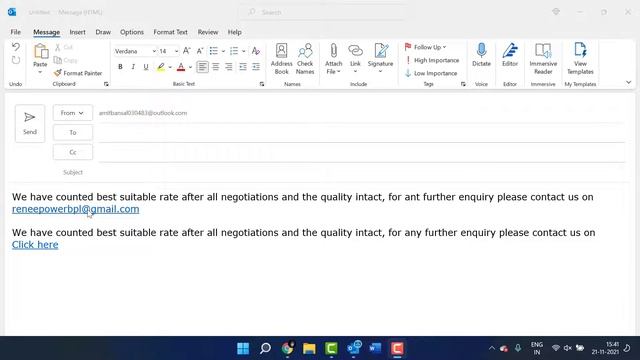Toggle bold formatting
640x360 pixels.
(120, 67)
